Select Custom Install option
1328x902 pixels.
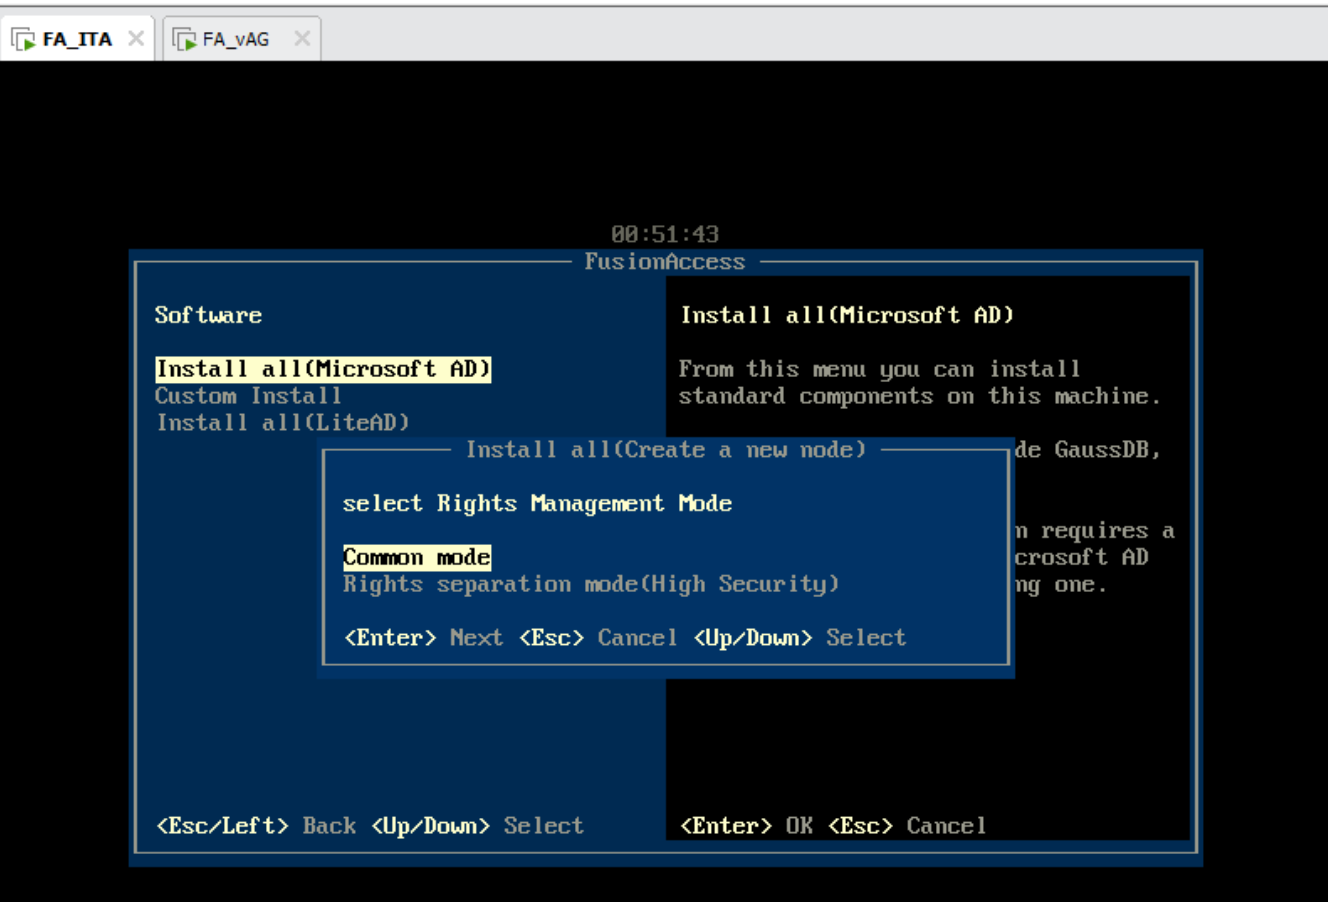click(248, 396)
